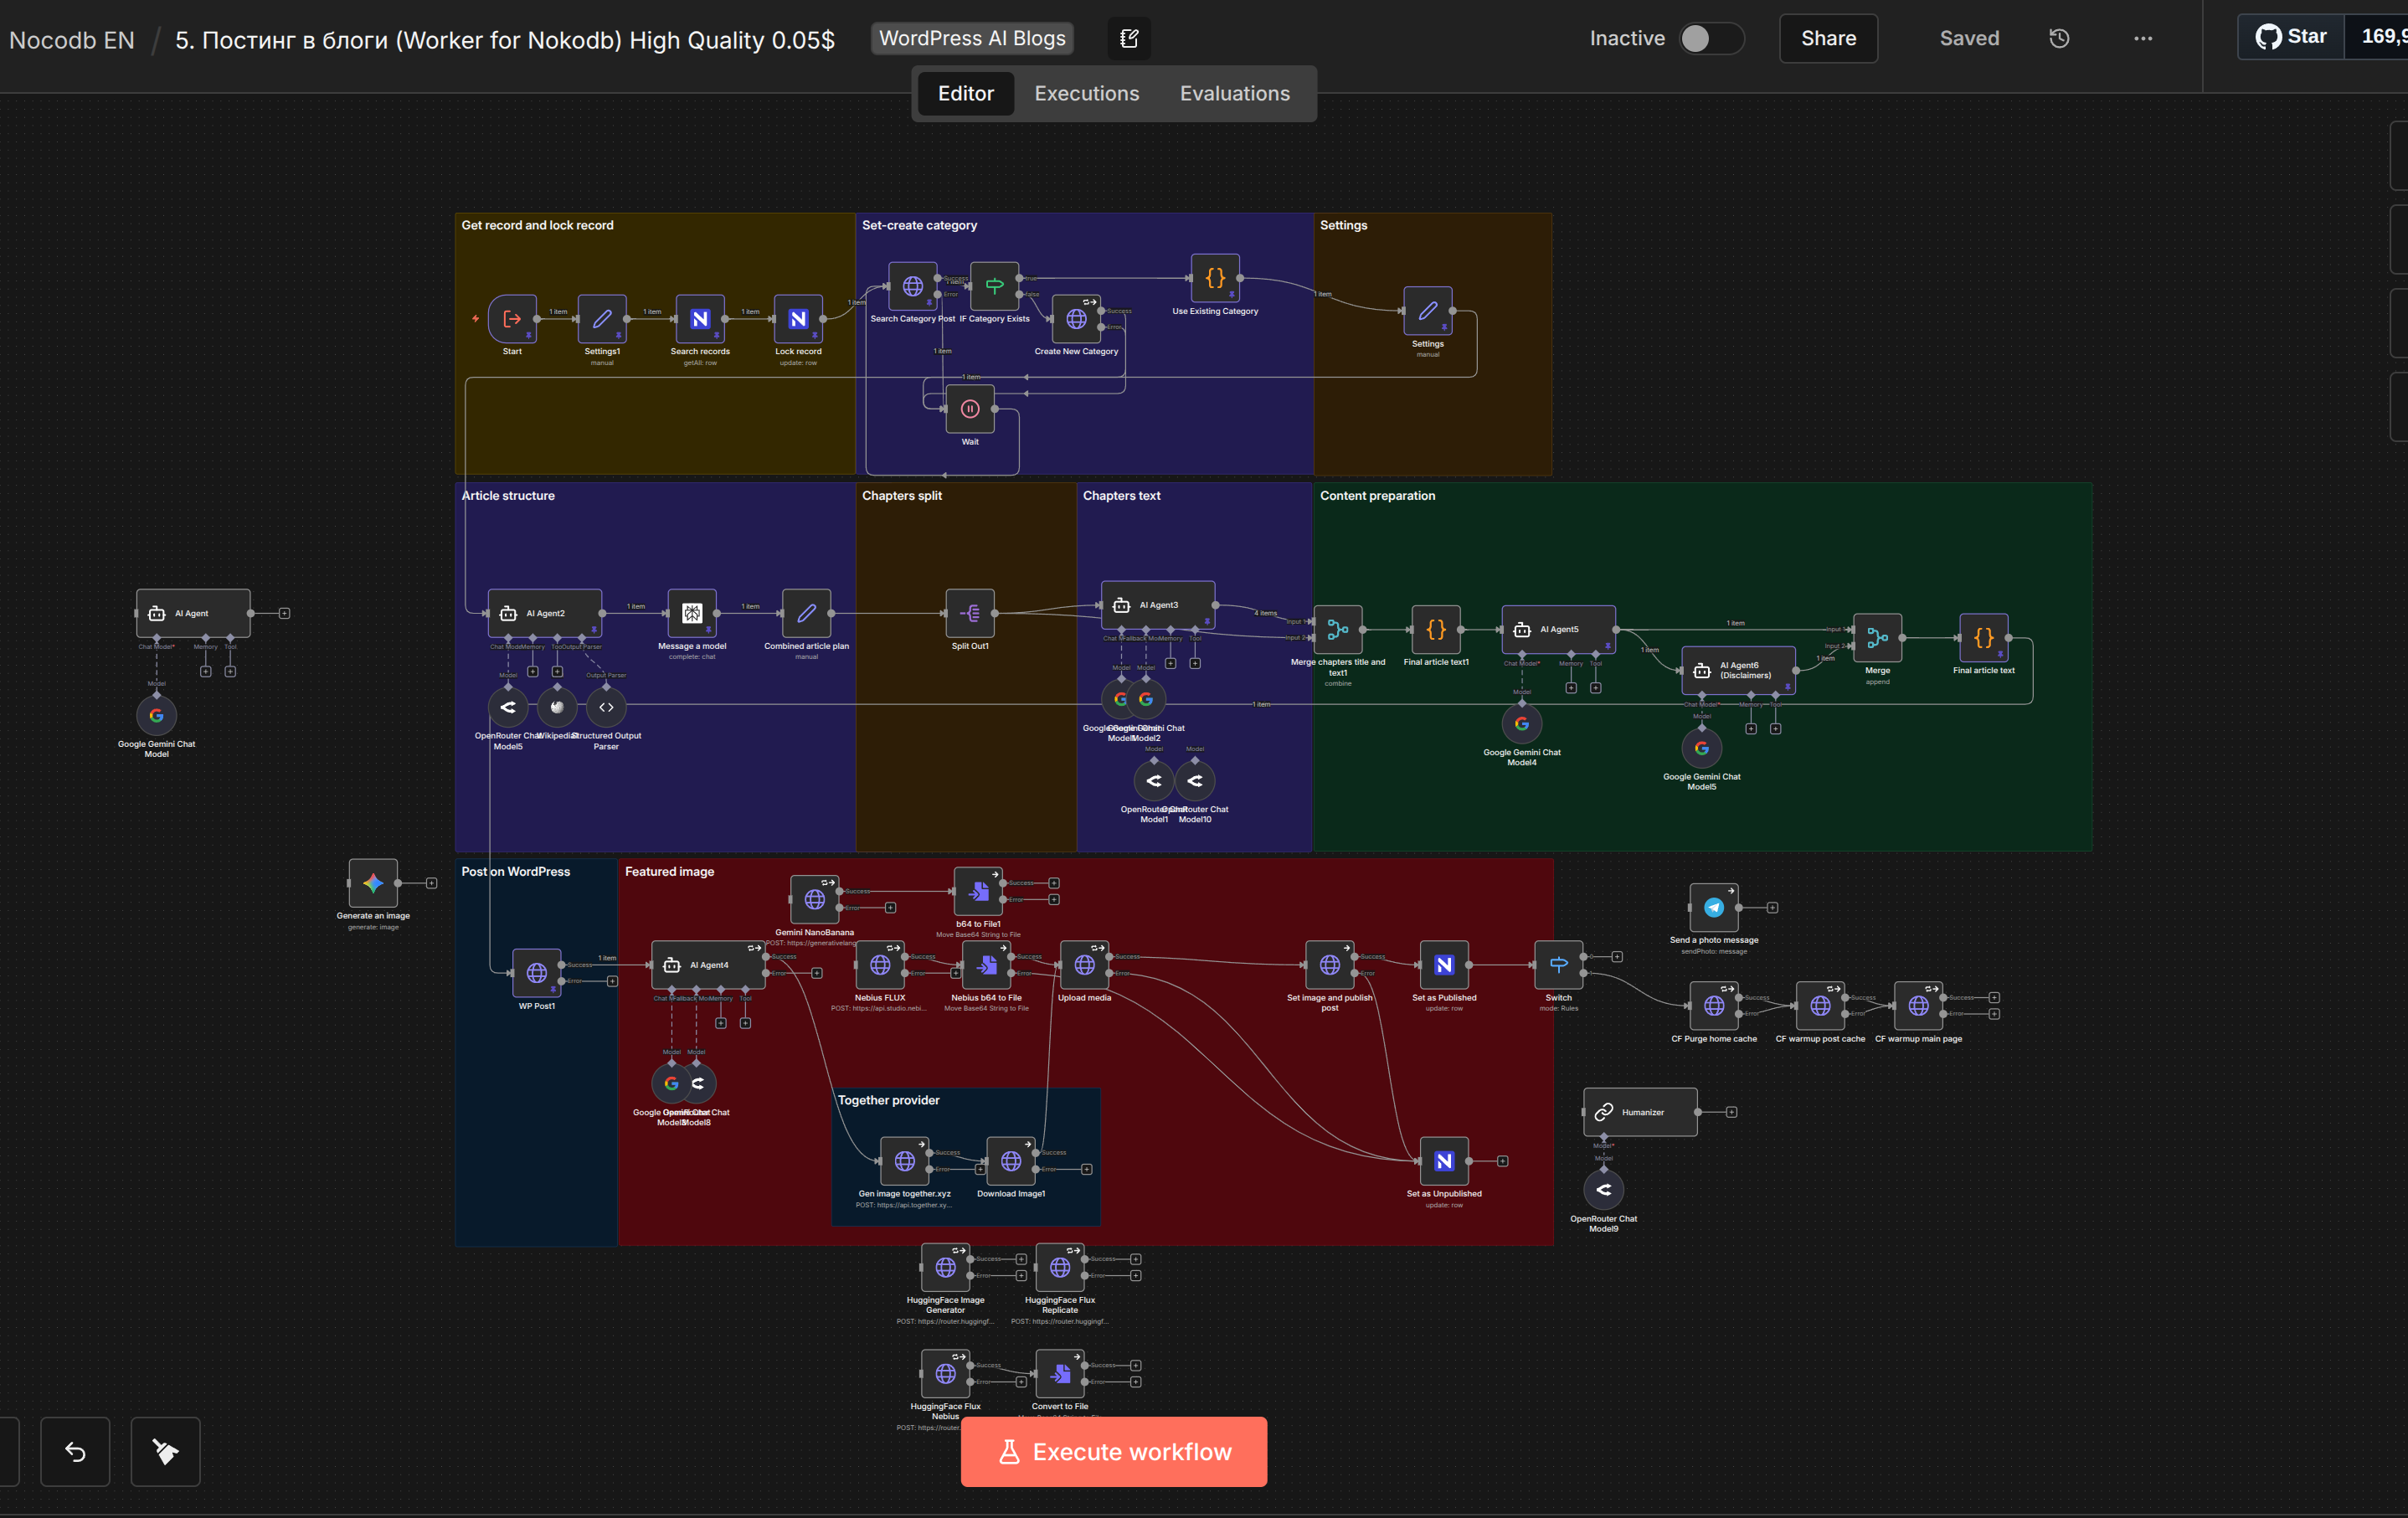This screenshot has height=1518, width=2408.
Task: Switch to the Executions tab
Action: click(1086, 93)
